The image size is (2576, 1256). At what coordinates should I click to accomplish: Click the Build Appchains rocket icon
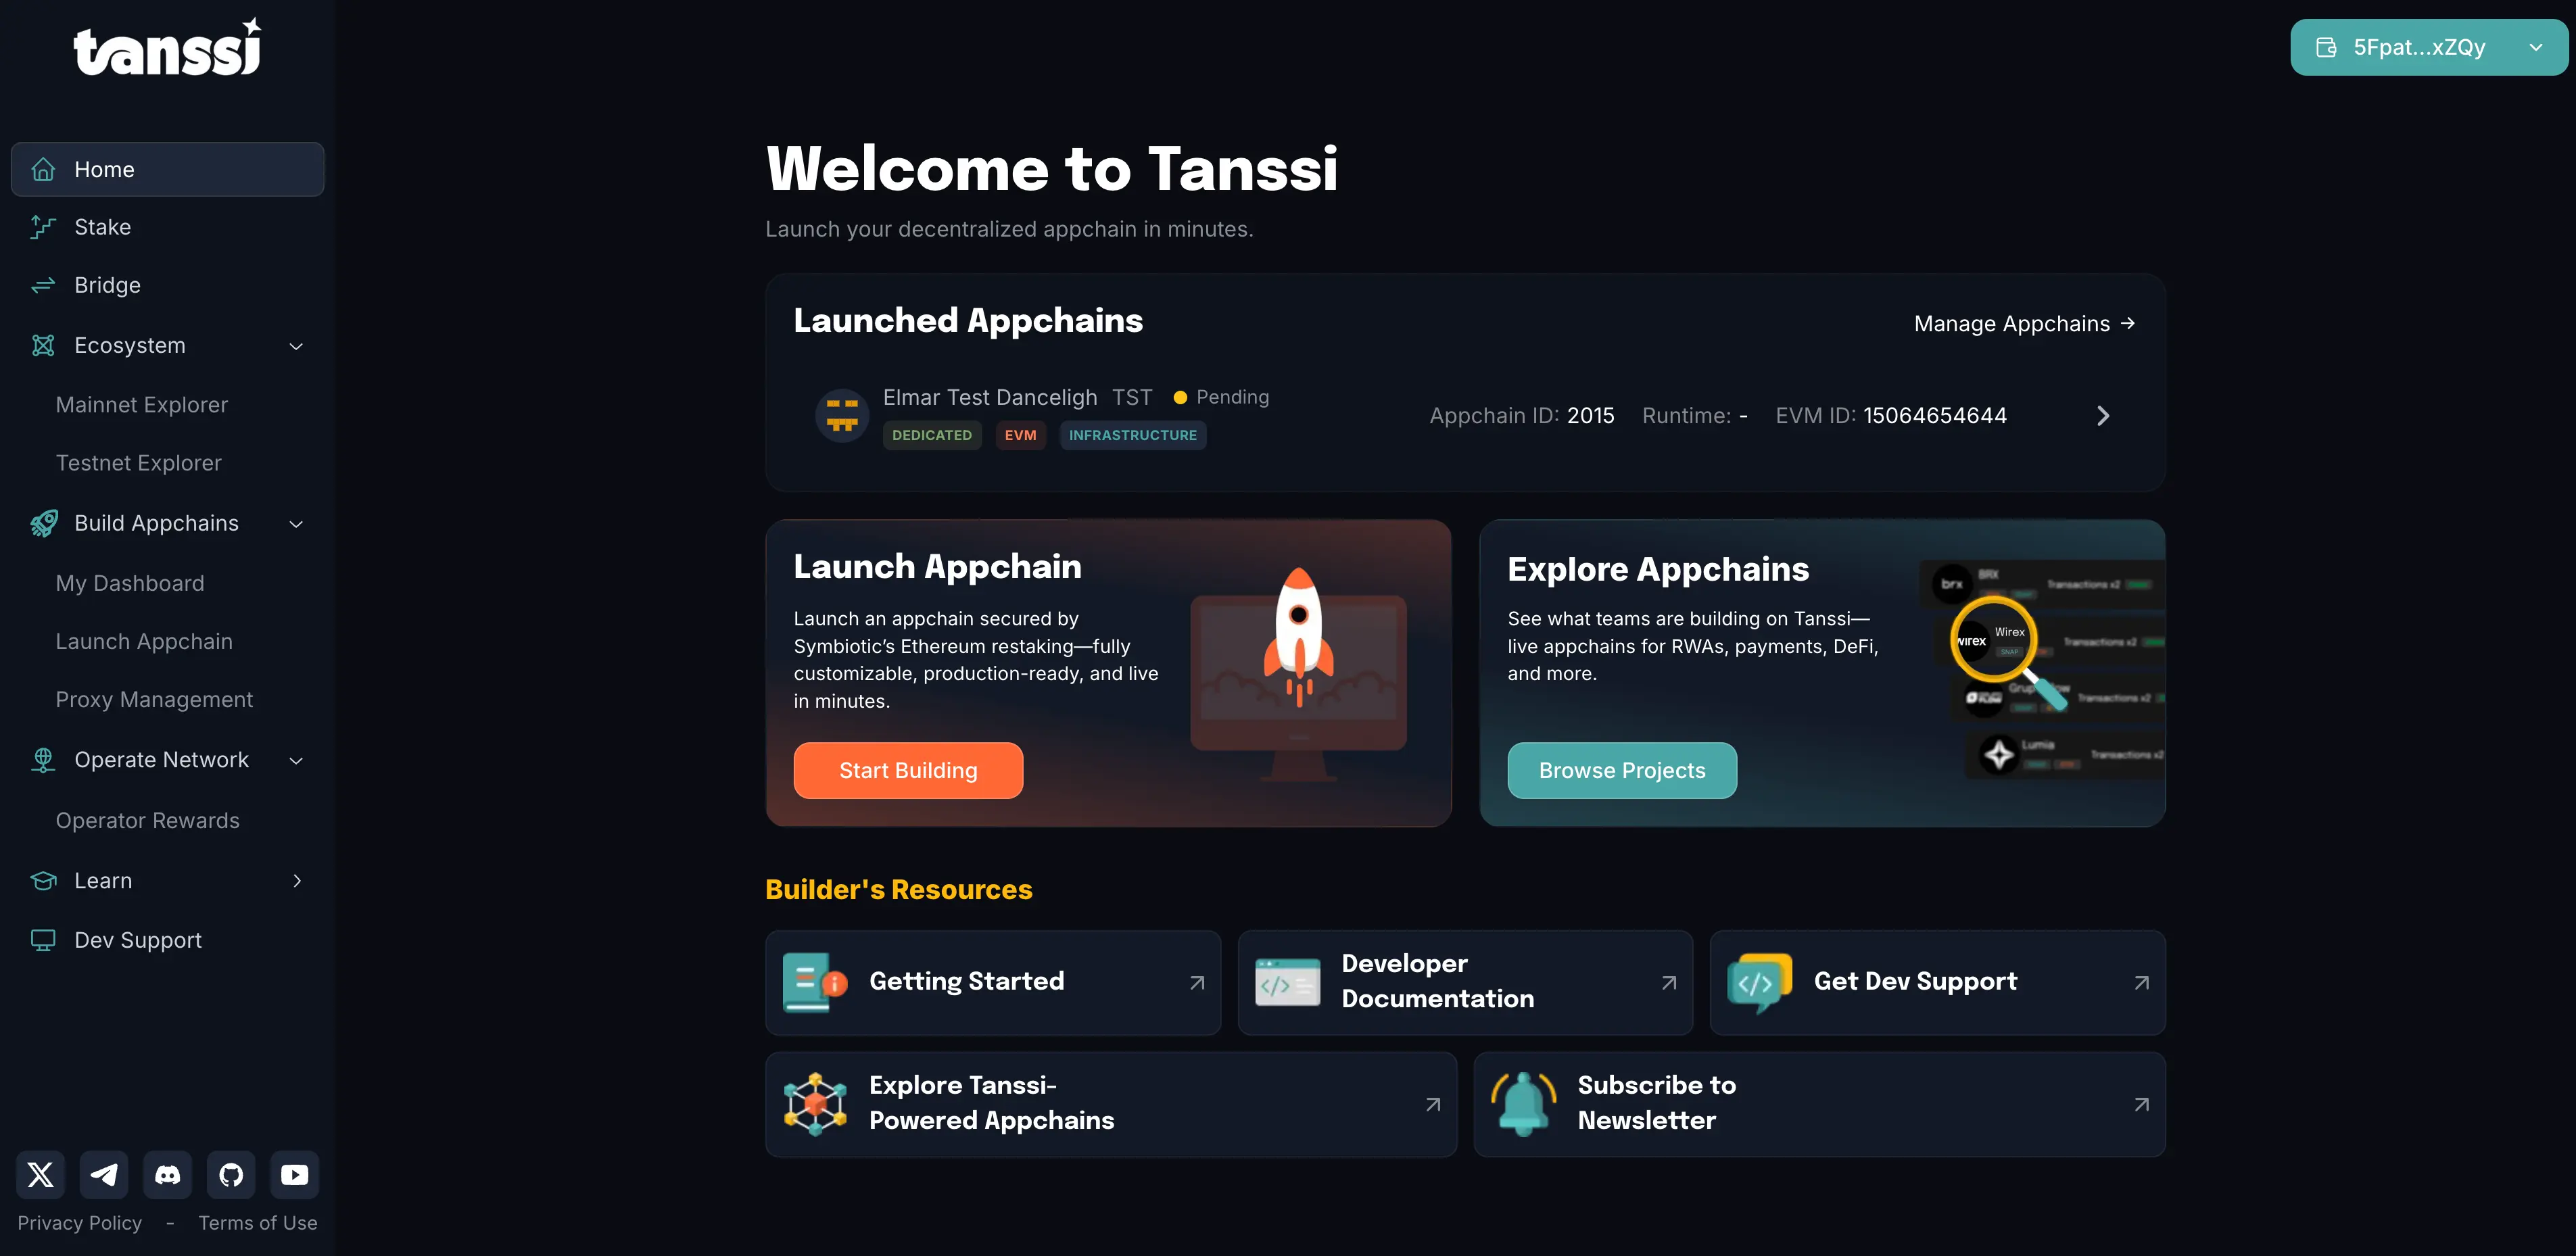(43, 523)
